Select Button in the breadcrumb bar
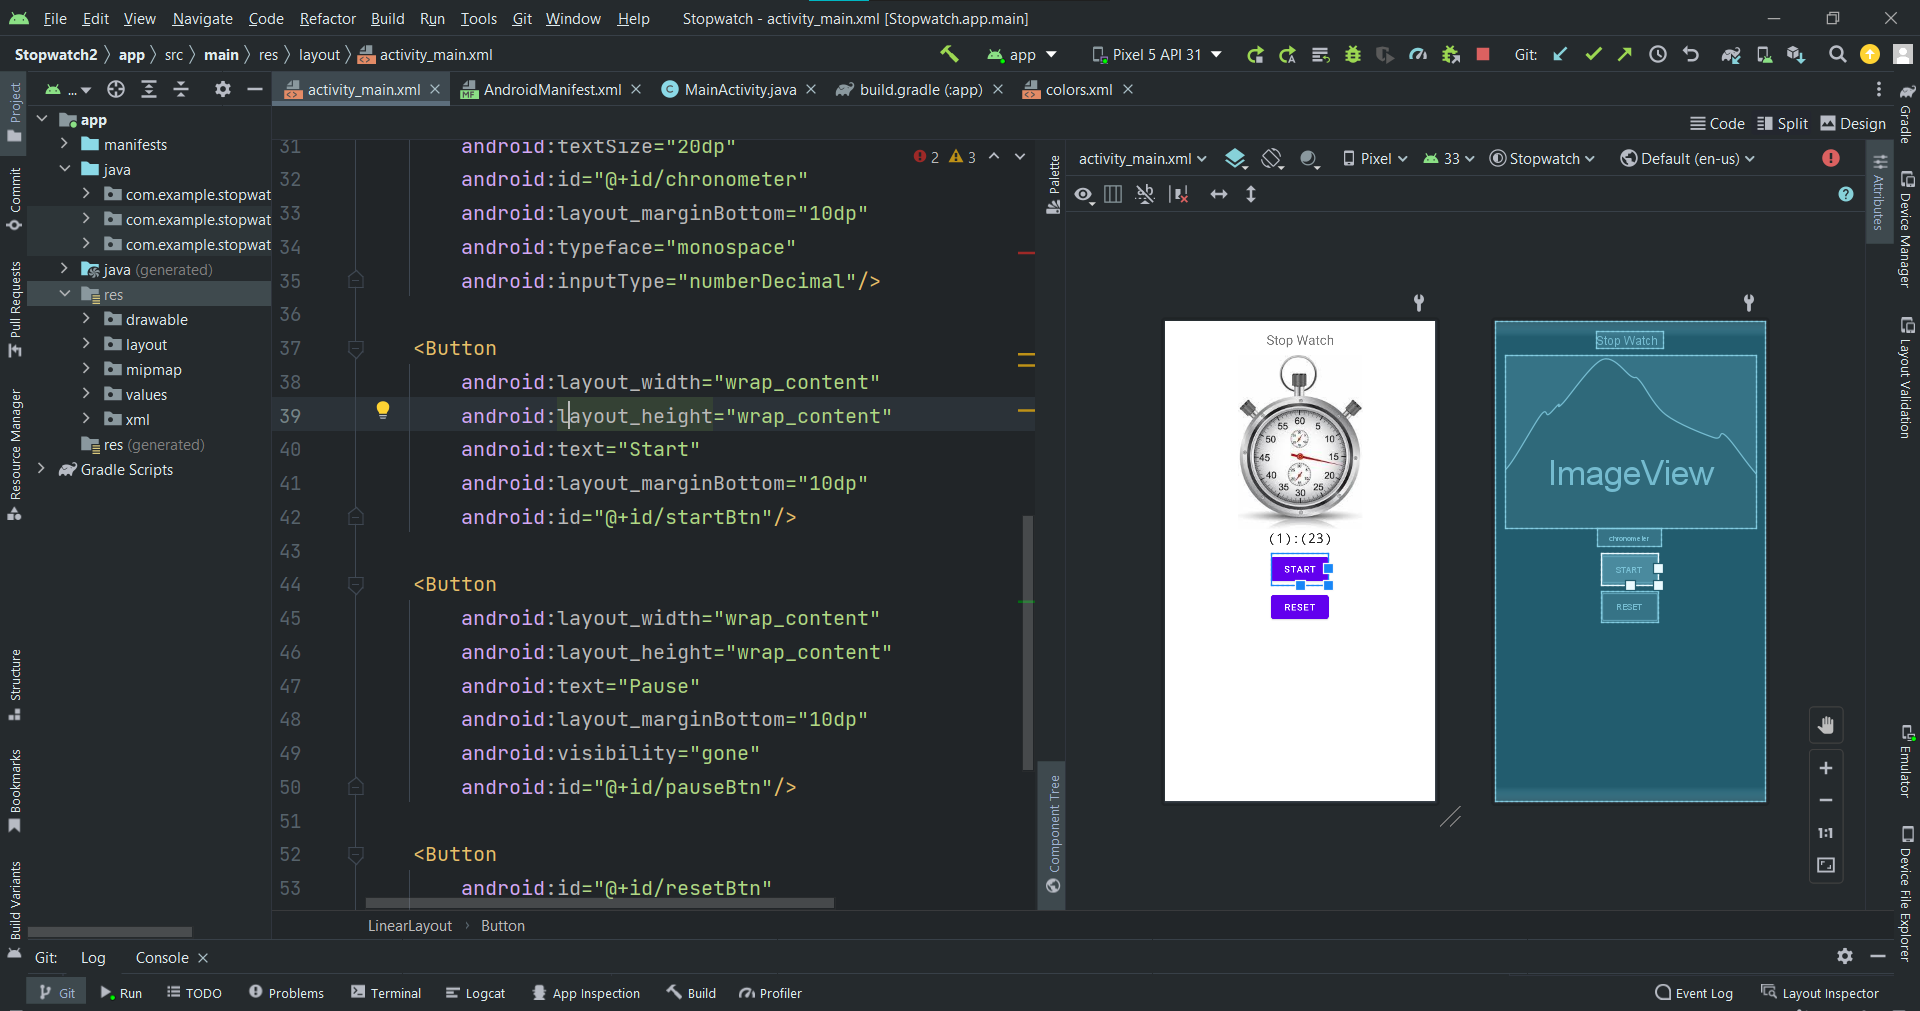This screenshot has height=1011, width=1920. click(x=502, y=925)
